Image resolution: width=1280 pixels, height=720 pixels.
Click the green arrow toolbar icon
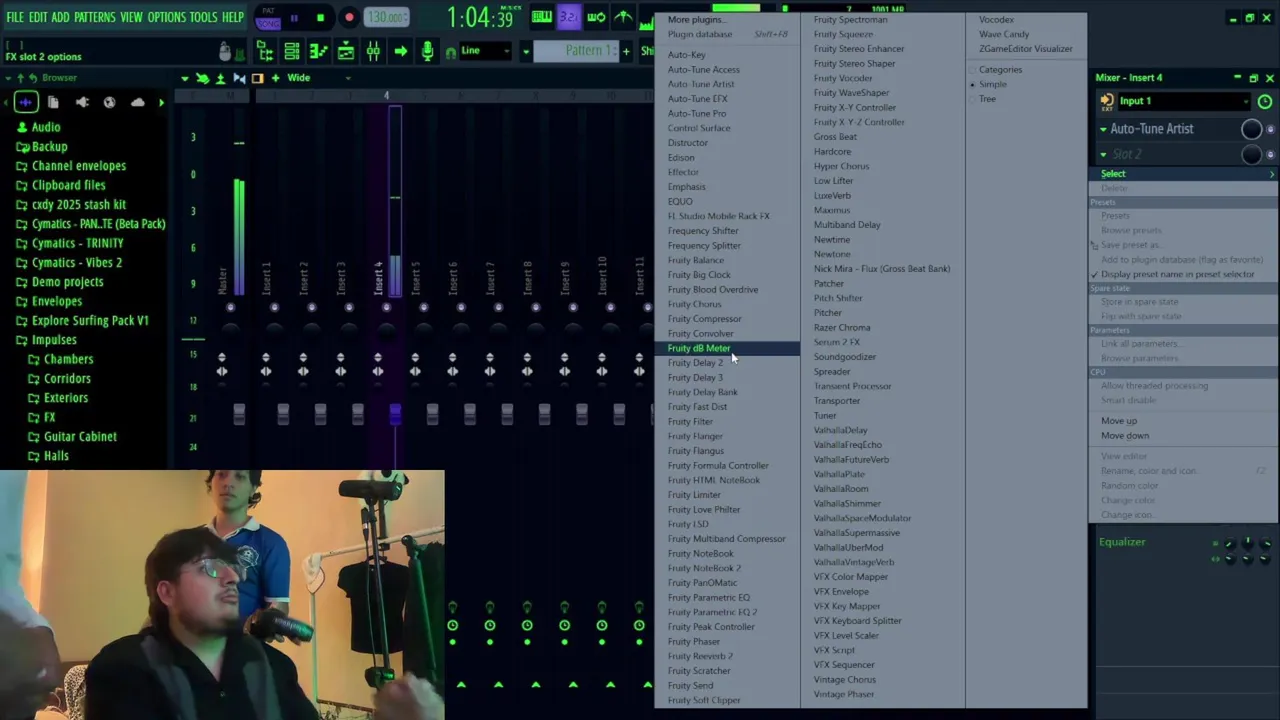pos(400,51)
